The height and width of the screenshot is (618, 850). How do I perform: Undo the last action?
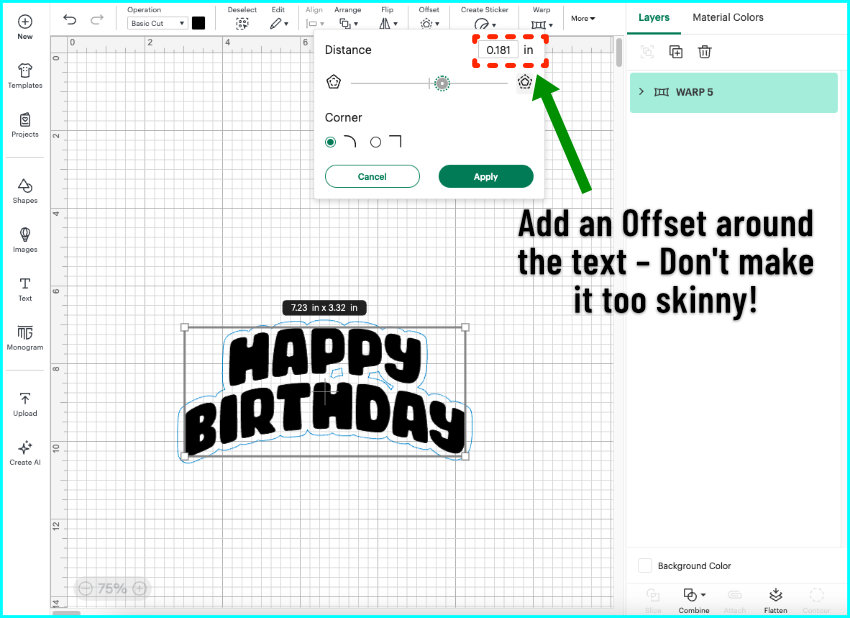(70, 20)
